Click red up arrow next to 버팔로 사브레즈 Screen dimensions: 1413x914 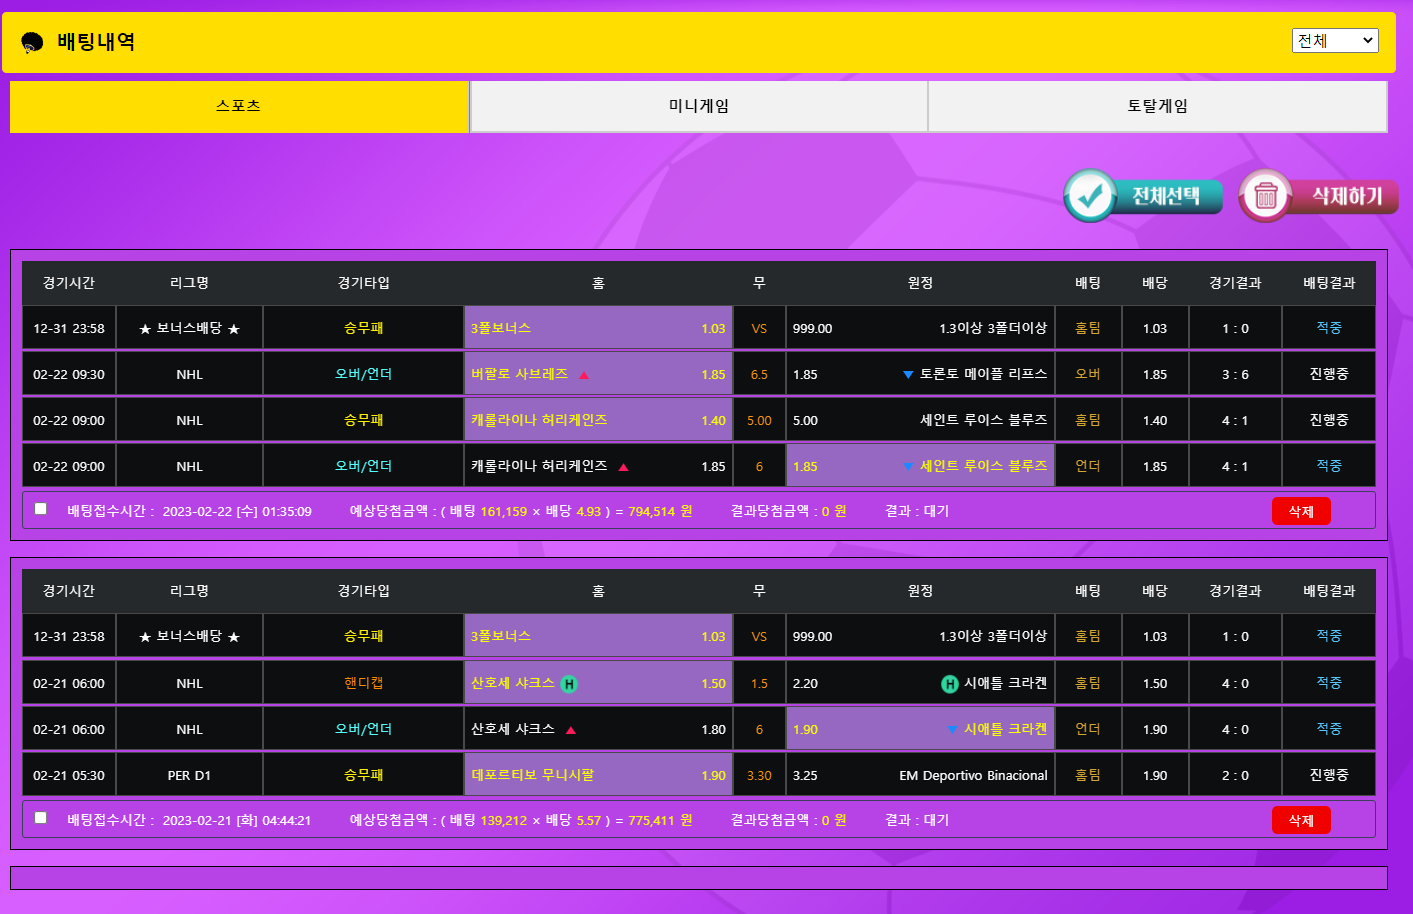click(x=584, y=375)
